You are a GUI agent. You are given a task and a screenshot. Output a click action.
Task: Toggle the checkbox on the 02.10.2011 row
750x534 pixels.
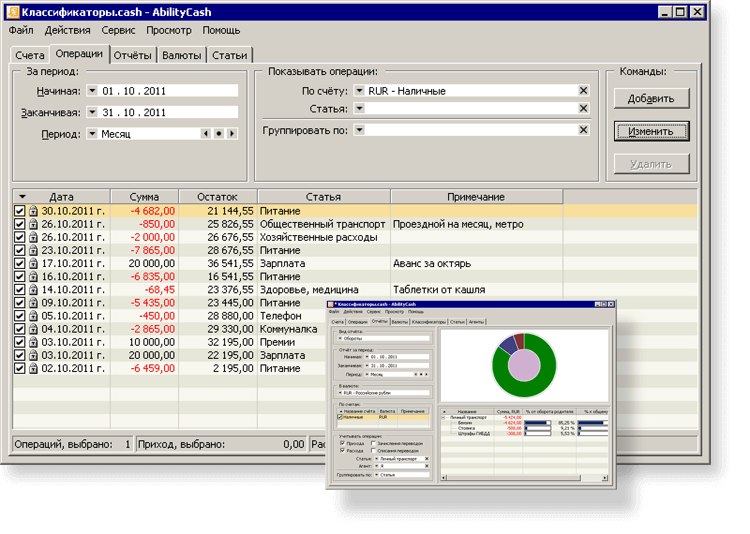tap(19, 368)
